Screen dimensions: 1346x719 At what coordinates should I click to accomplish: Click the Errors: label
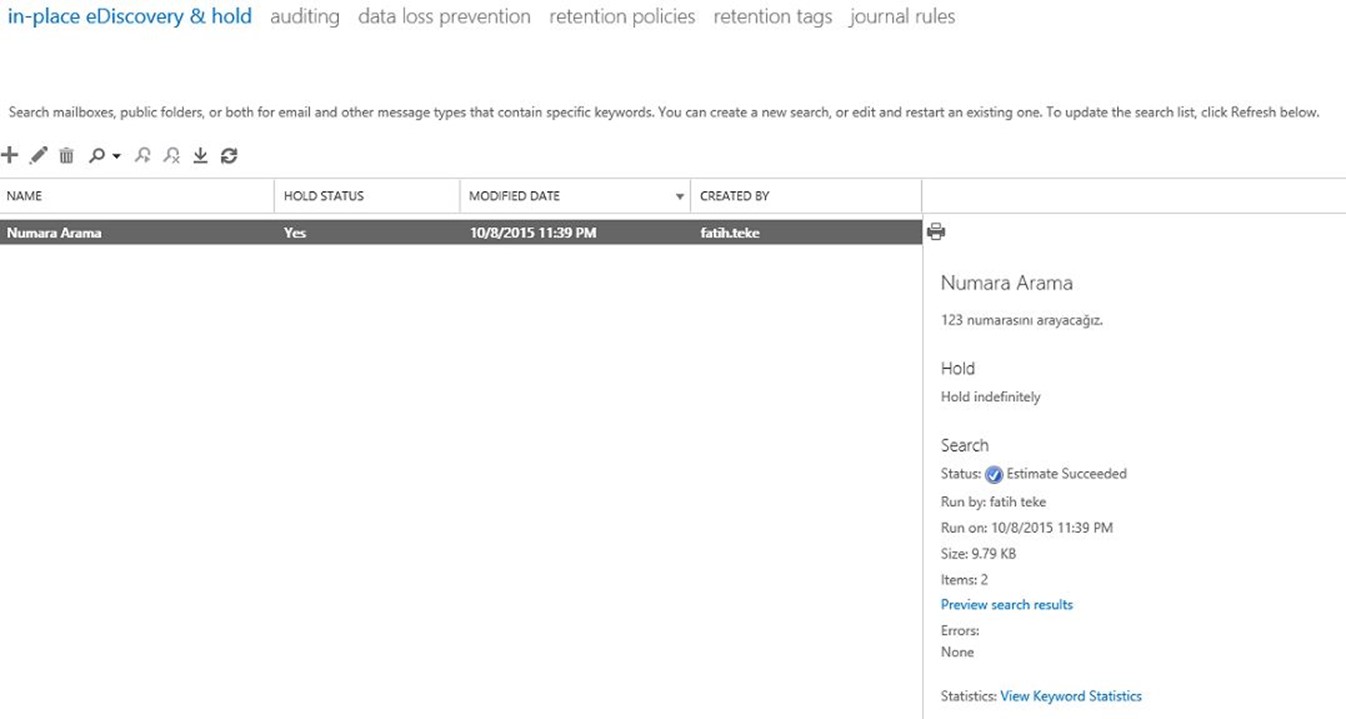pos(960,631)
